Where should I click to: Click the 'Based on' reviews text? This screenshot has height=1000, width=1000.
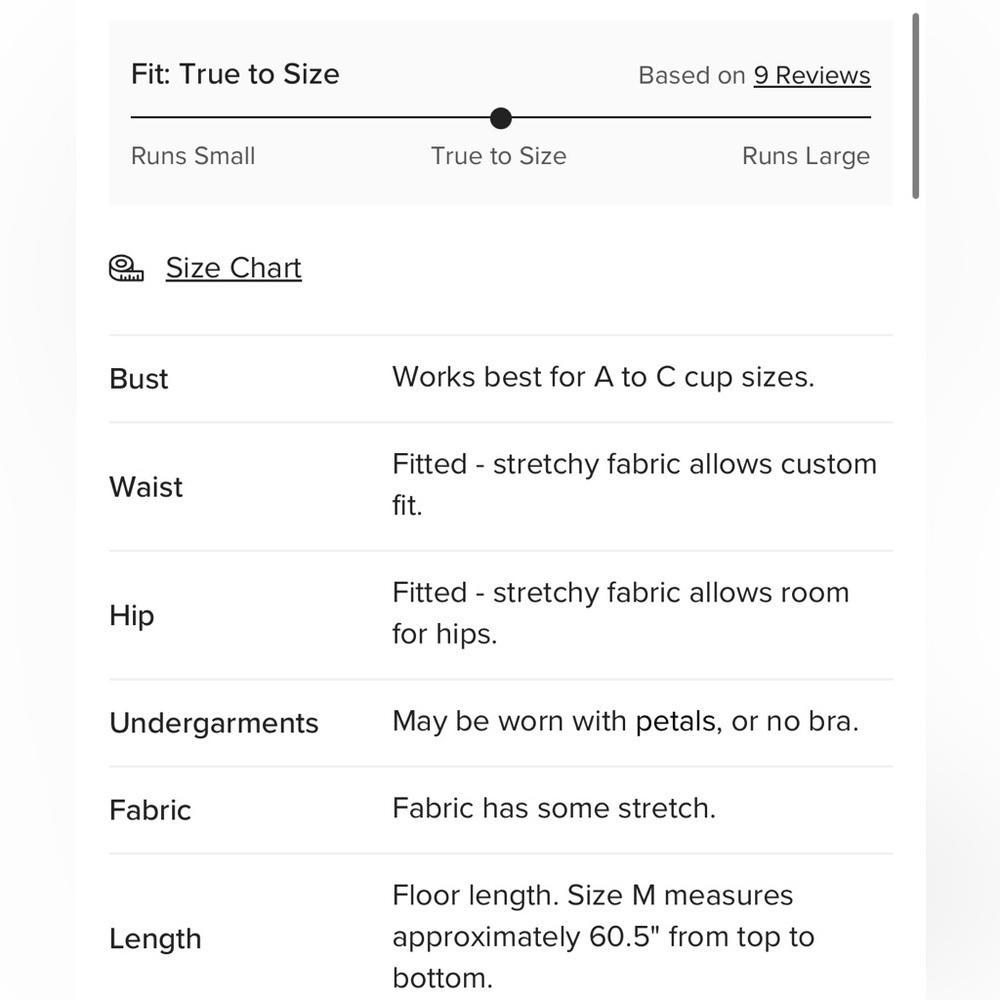click(x=691, y=75)
